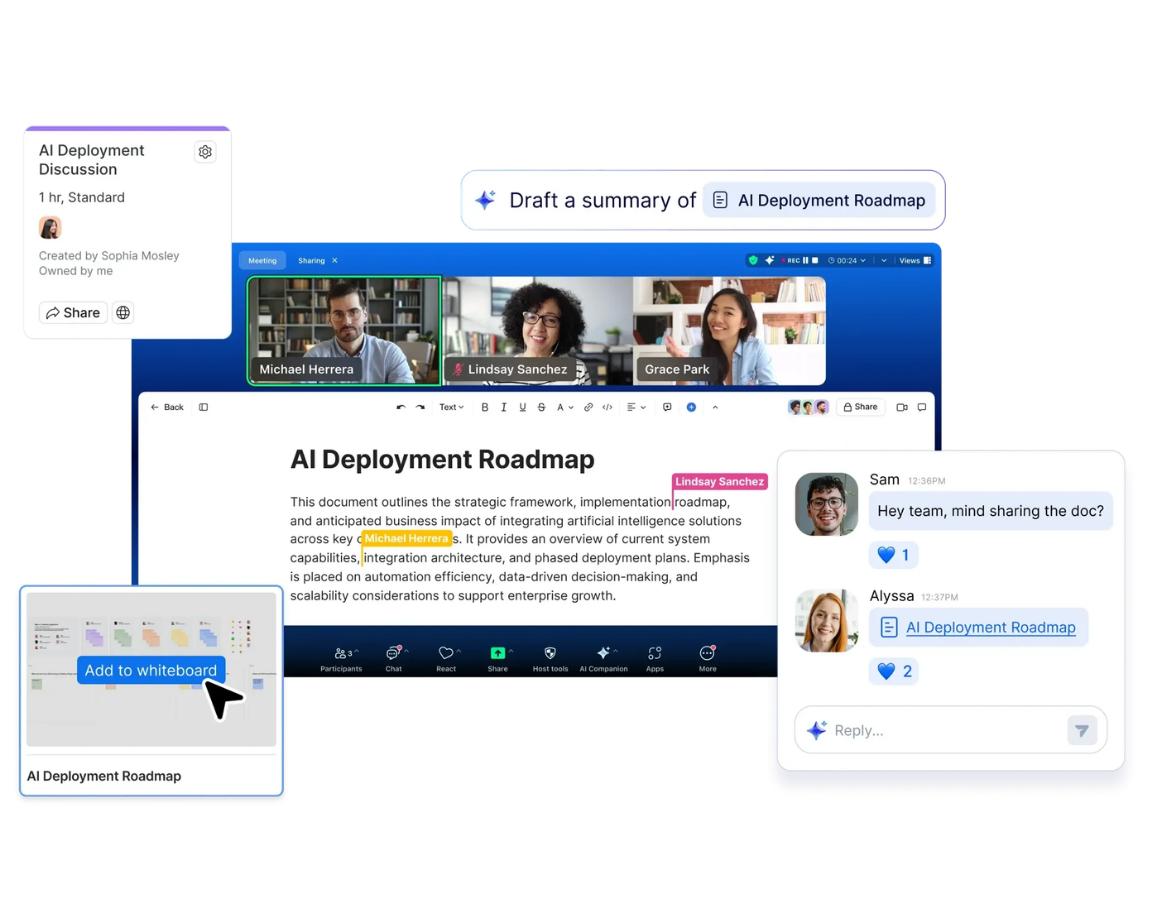Open the More menu in meeting toolbar

[708, 659]
